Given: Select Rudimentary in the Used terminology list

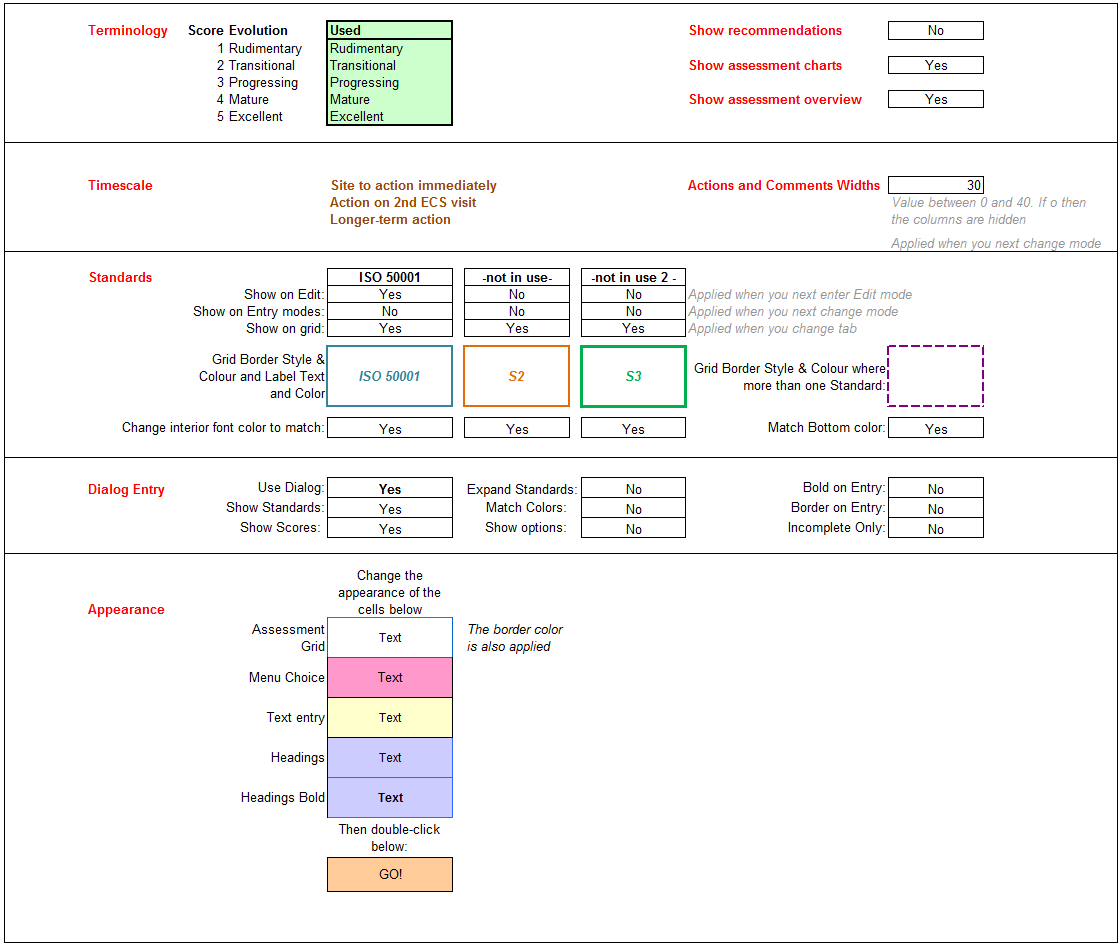Looking at the screenshot, I should pyautogui.click(x=389, y=48).
